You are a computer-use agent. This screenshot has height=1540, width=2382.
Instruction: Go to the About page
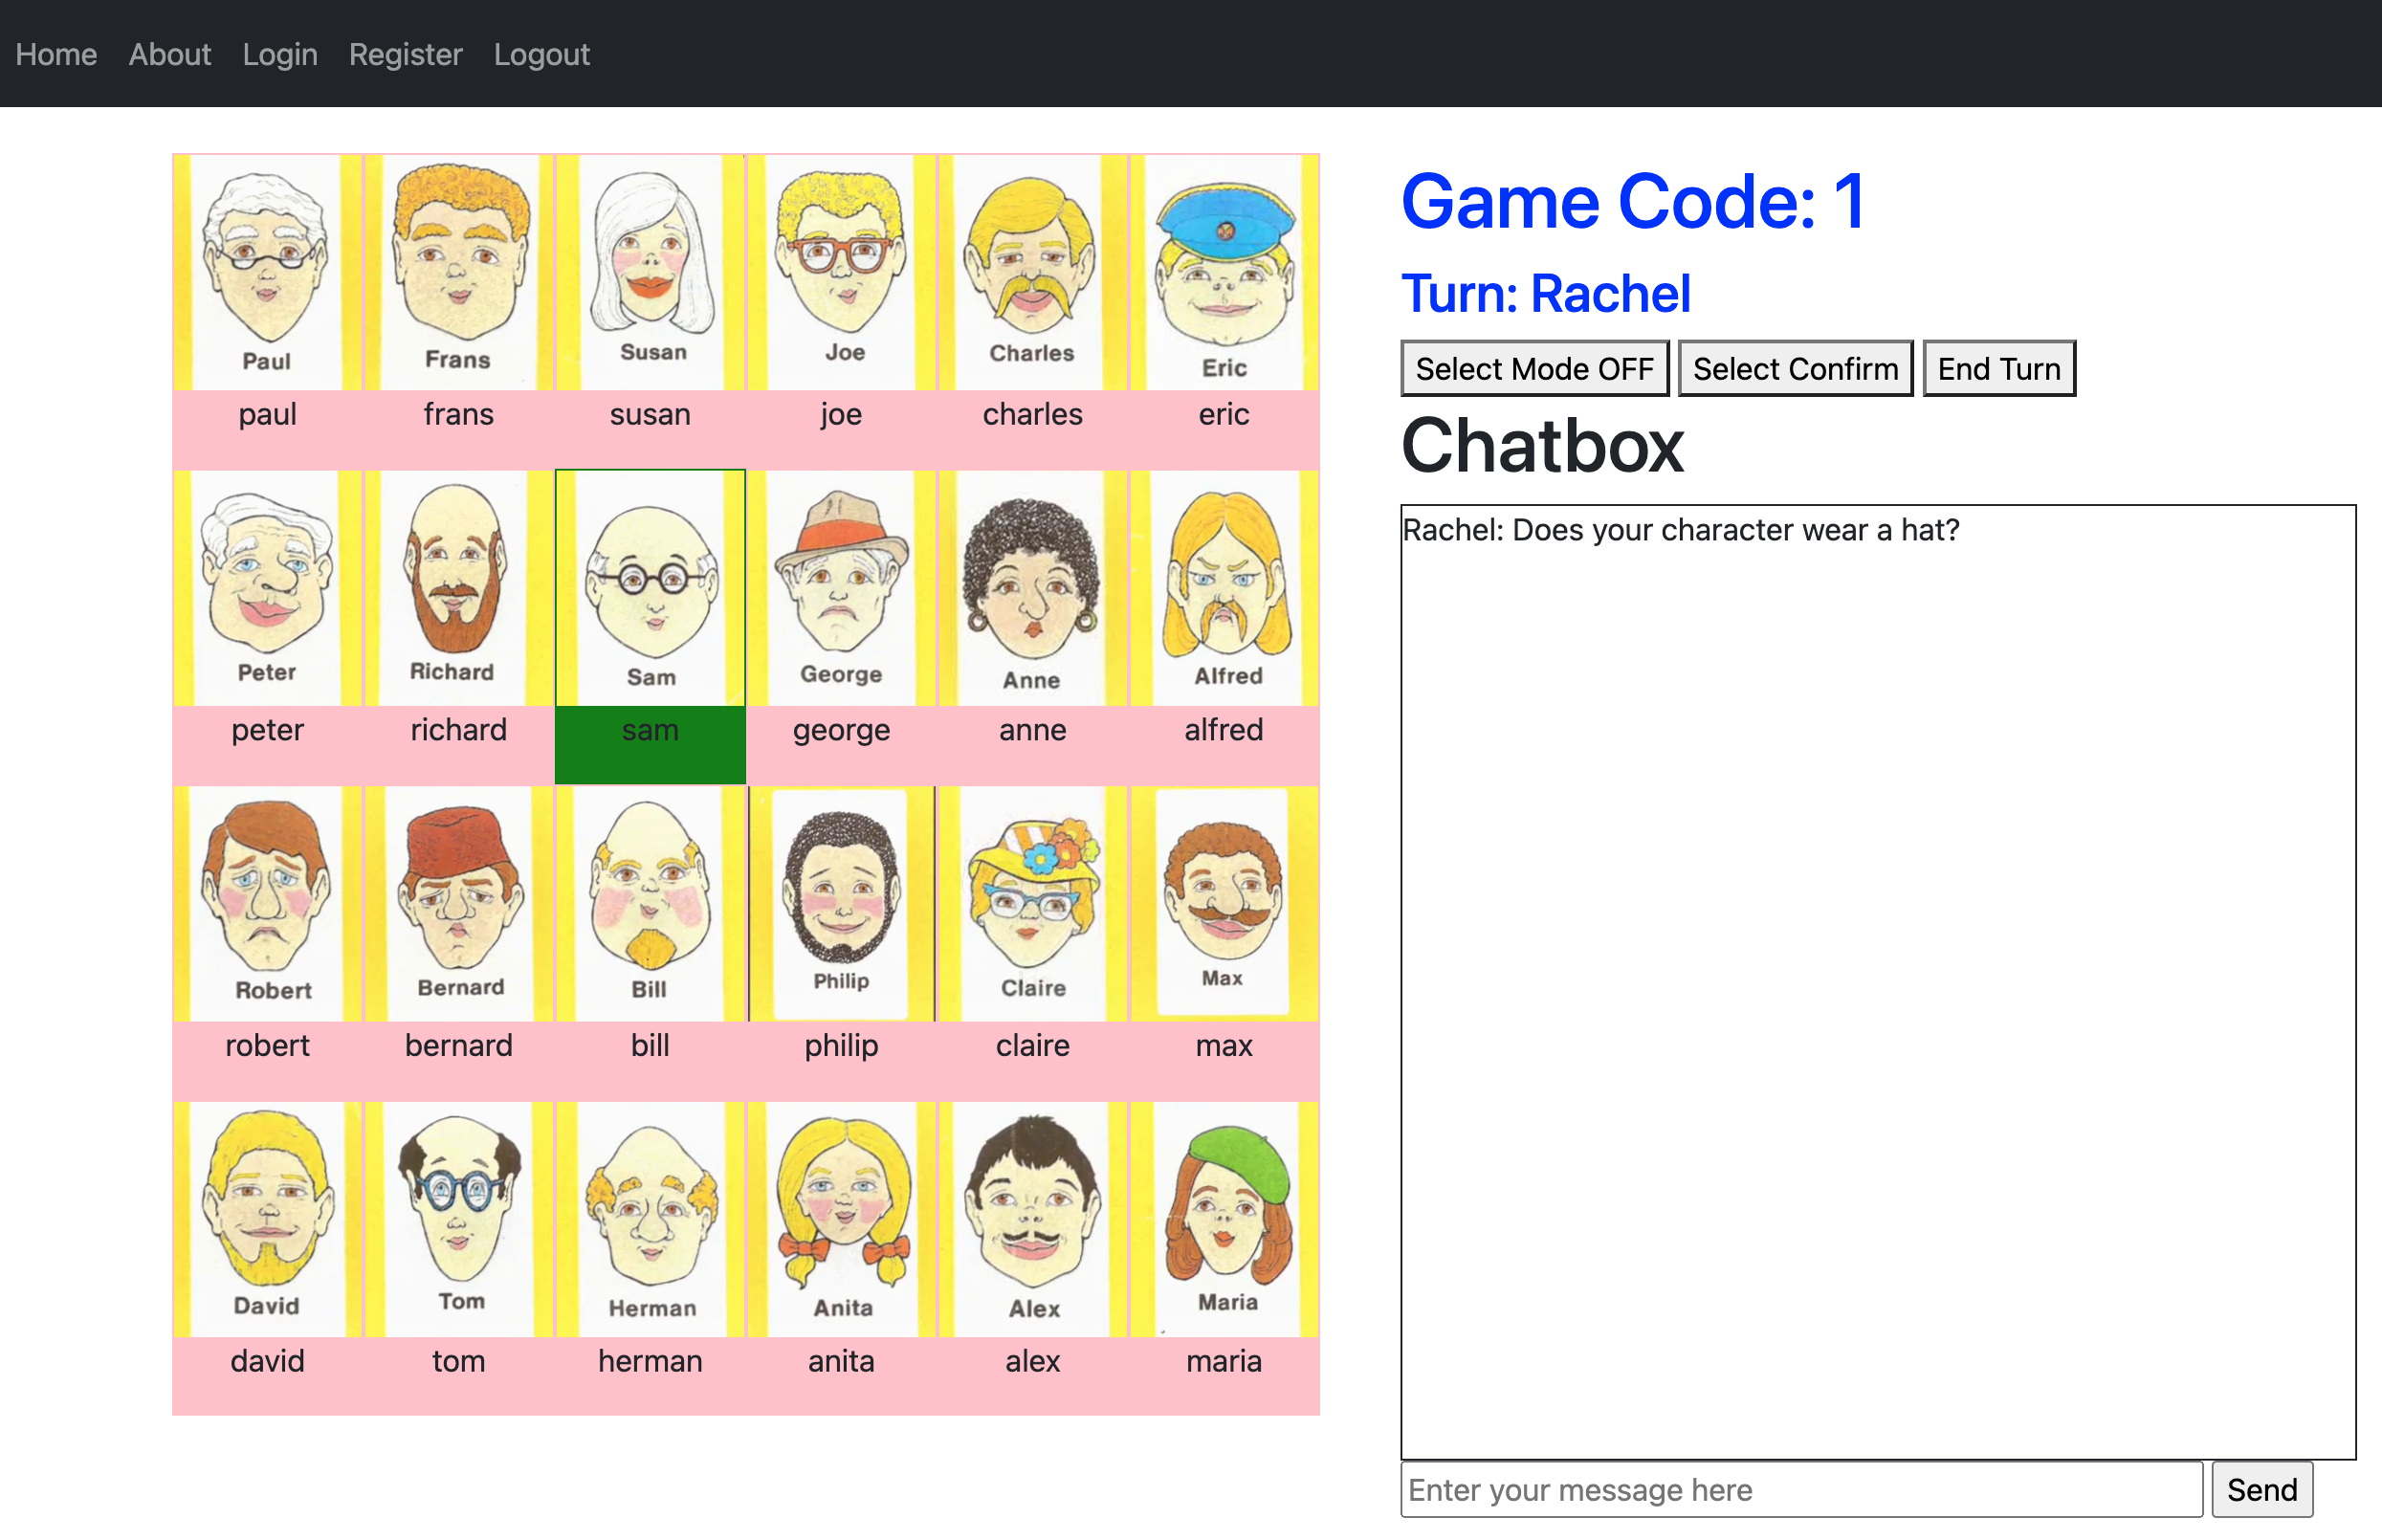[x=170, y=54]
